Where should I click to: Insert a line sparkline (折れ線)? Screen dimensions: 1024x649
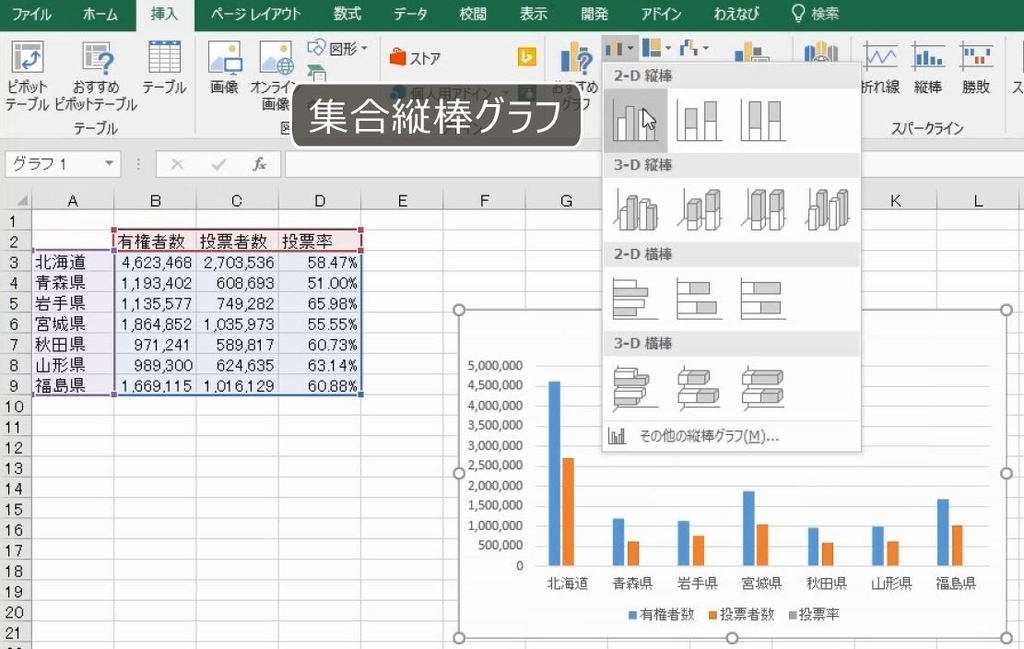point(880,68)
